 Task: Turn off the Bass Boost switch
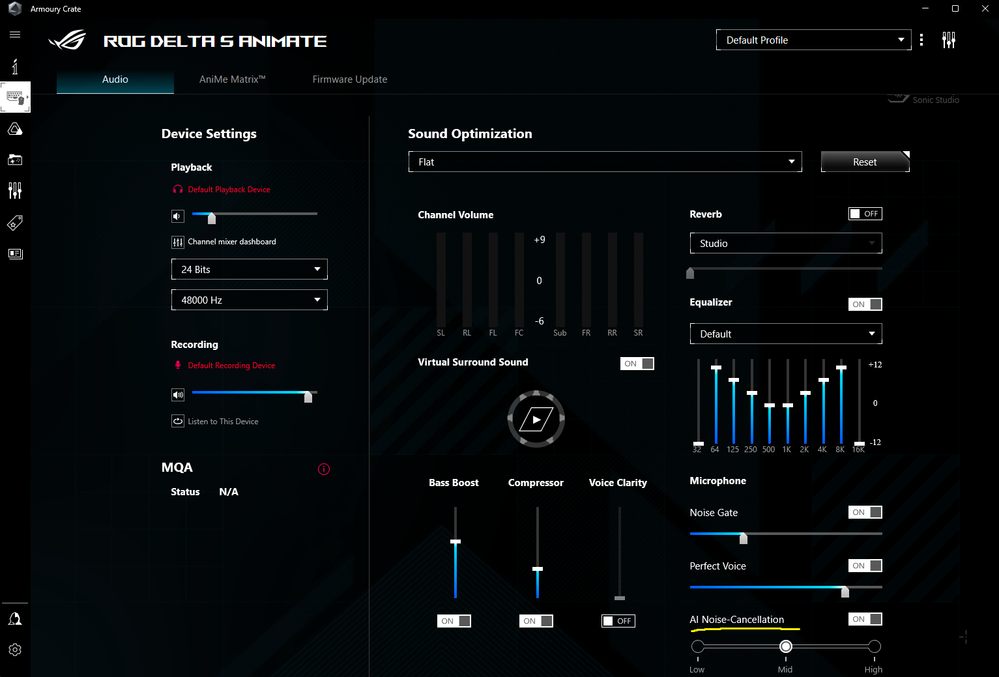454,621
